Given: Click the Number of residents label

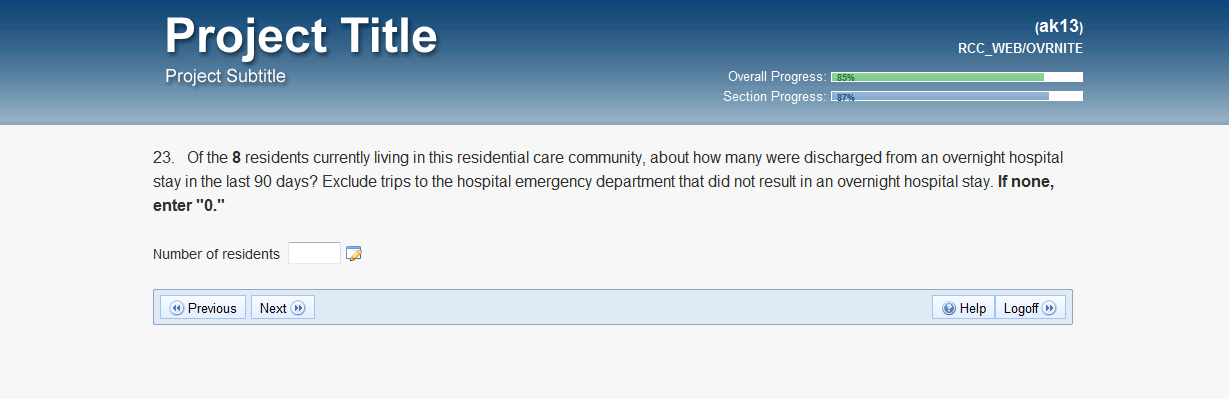Looking at the screenshot, I should pos(216,254).
